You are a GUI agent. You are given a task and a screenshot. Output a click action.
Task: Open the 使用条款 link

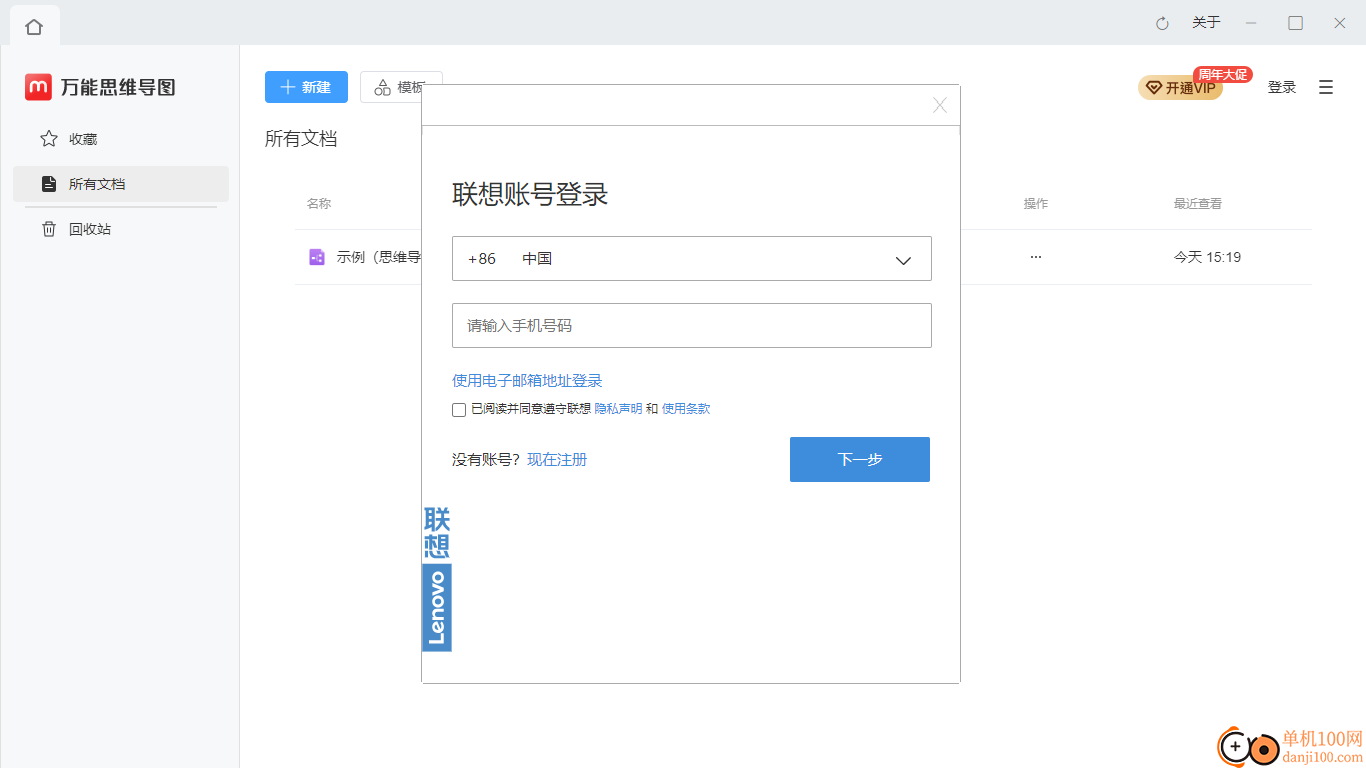pyautogui.click(x=686, y=409)
